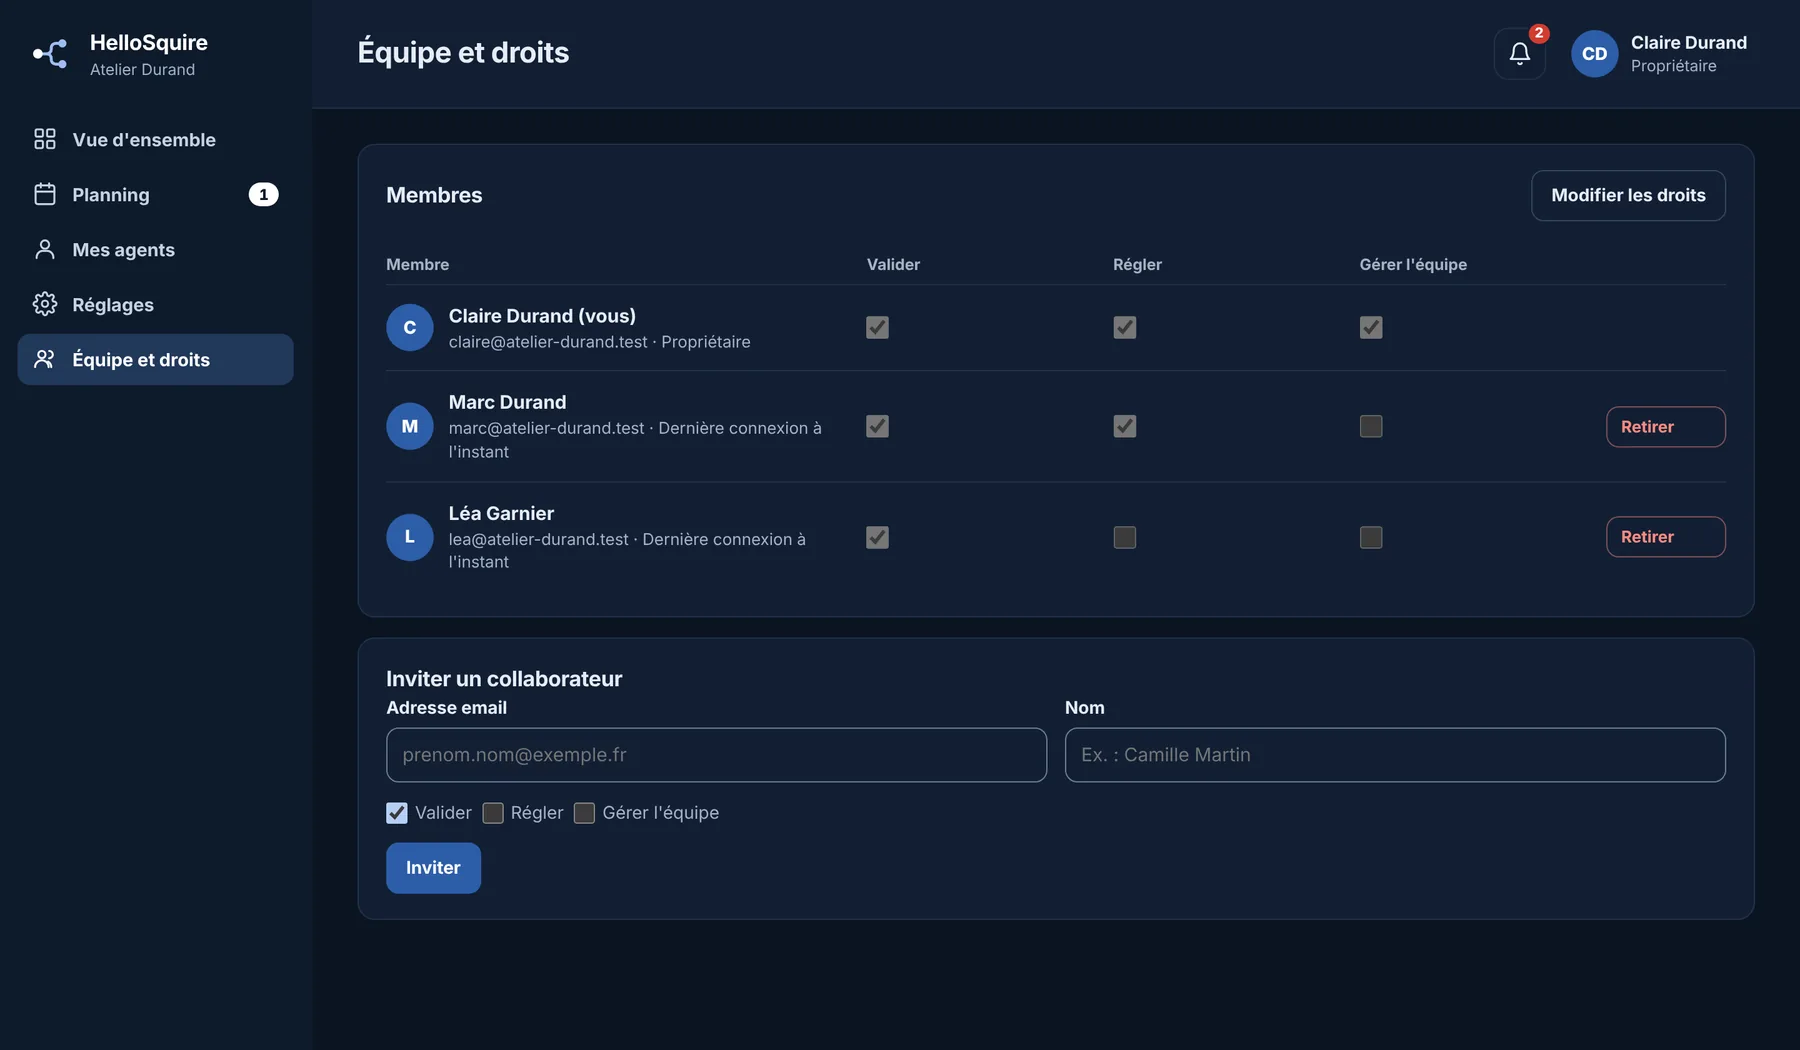Check Régler in the invite form
1800x1050 pixels.
[x=493, y=813]
